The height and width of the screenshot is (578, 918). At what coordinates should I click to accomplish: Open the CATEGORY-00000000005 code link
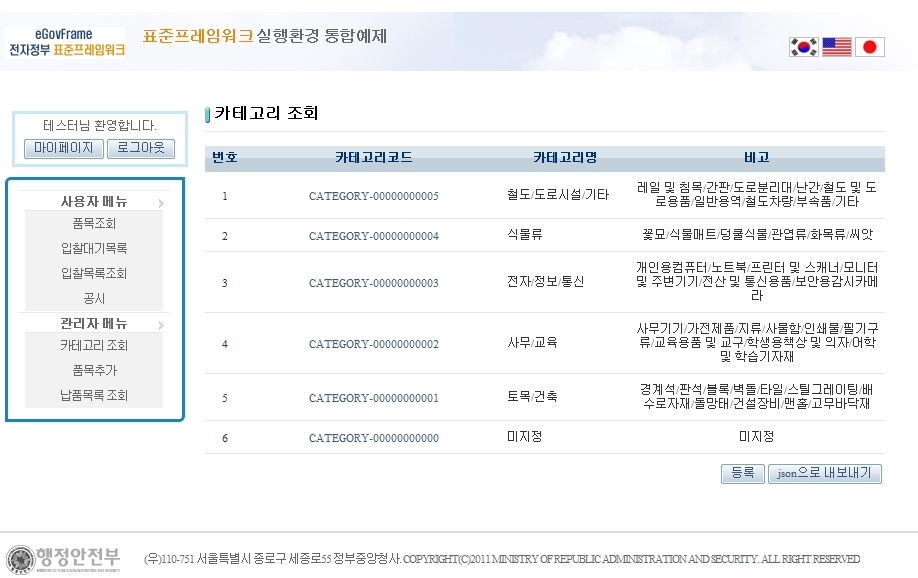(x=373, y=196)
